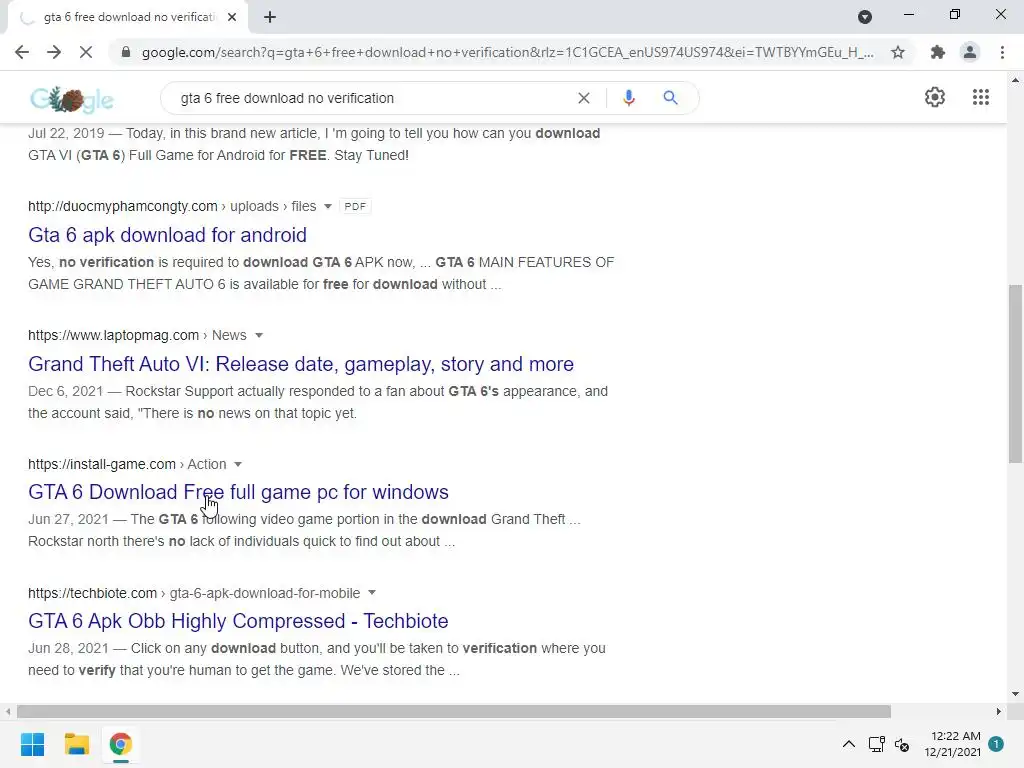Viewport: 1024px width, 768px height.
Task: Open the network status tray icon
Action: point(876,744)
